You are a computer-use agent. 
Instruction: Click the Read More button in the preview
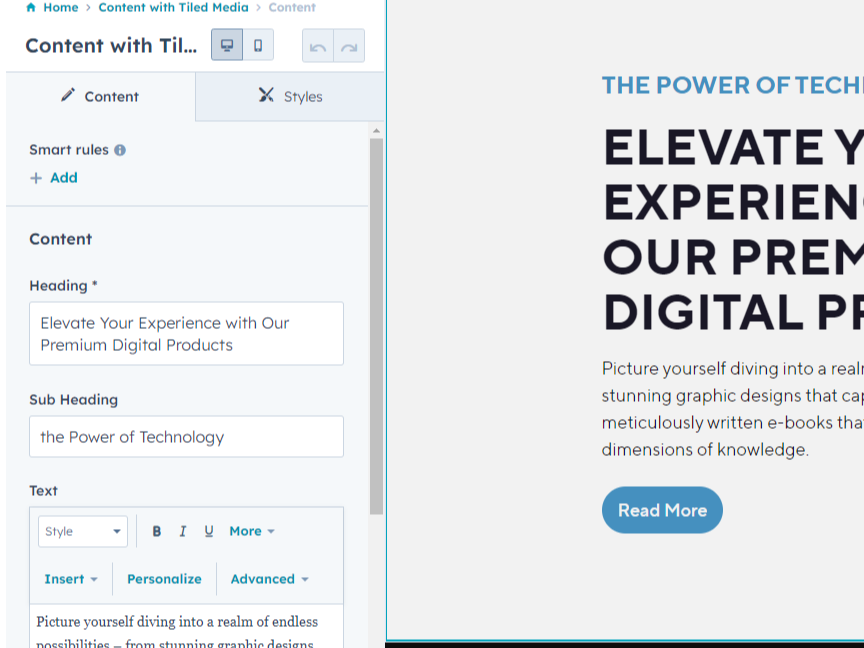662,510
